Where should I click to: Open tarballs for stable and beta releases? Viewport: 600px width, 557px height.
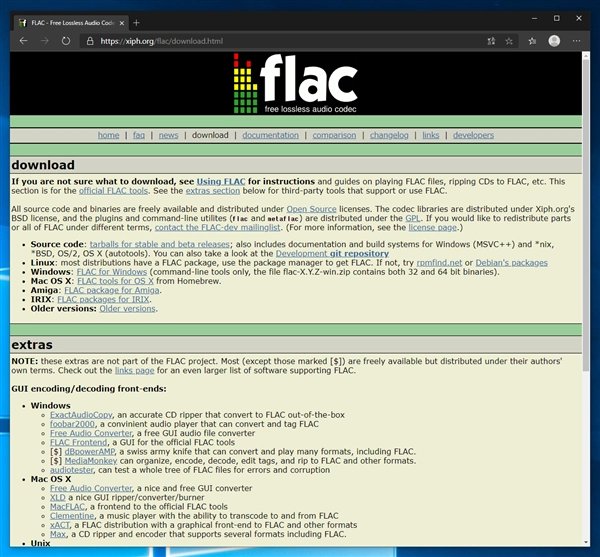pyautogui.click(x=160, y=244)
